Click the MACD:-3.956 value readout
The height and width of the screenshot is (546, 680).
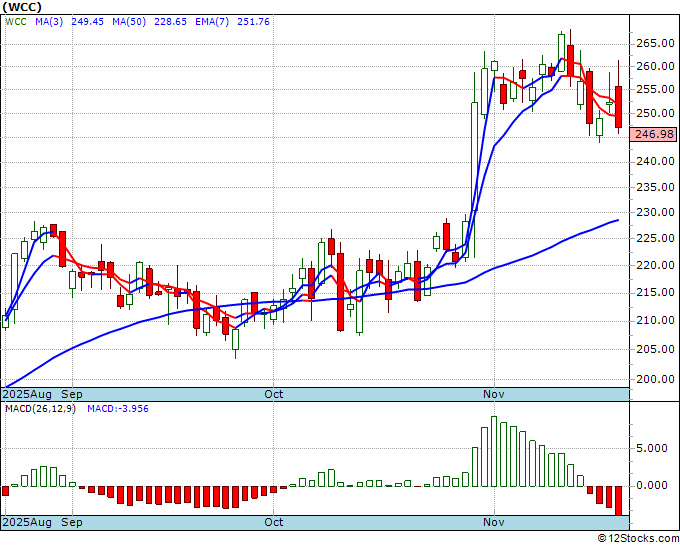coord(118,409)
